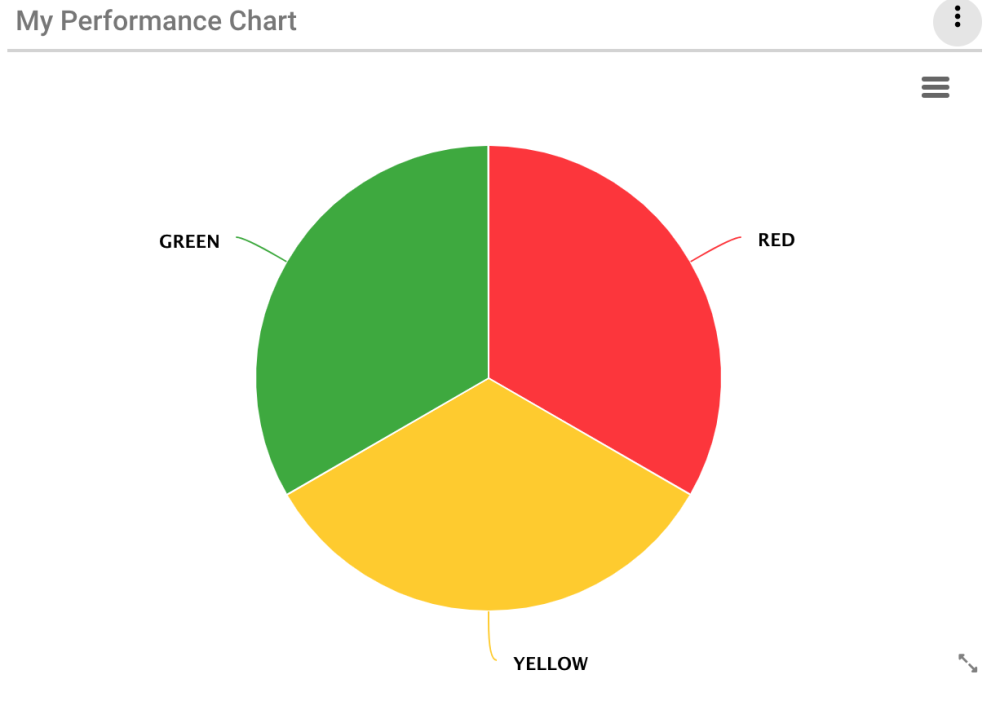Click the red label connector line
The width and height of the screenshot is (1000, 701).
coord(716,247)
